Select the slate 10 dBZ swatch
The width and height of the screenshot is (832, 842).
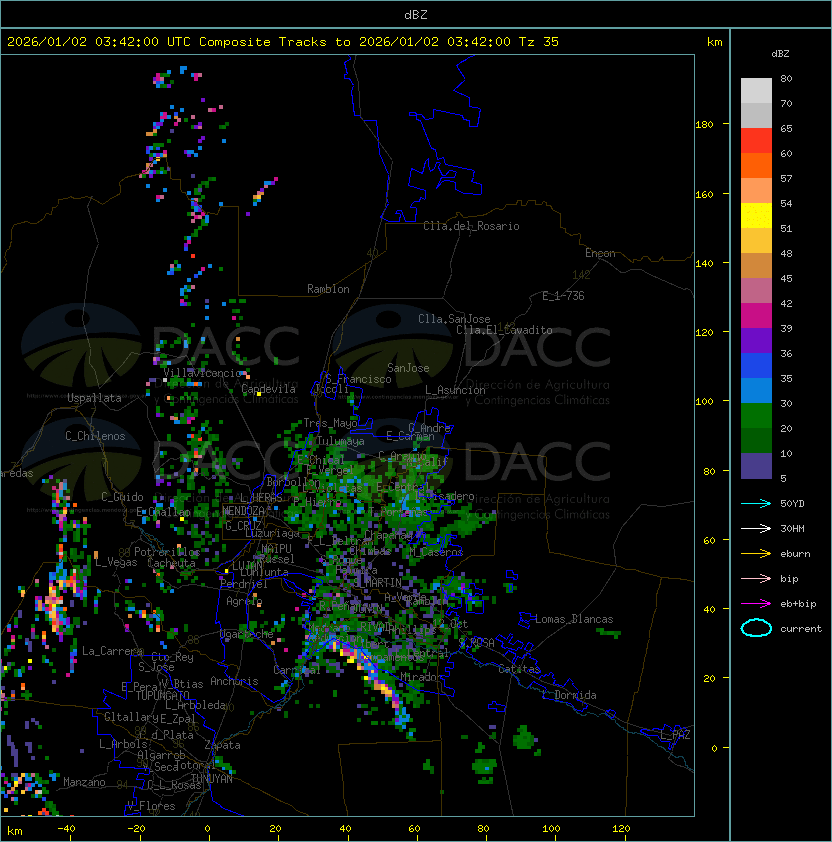(x=756, y=466)
